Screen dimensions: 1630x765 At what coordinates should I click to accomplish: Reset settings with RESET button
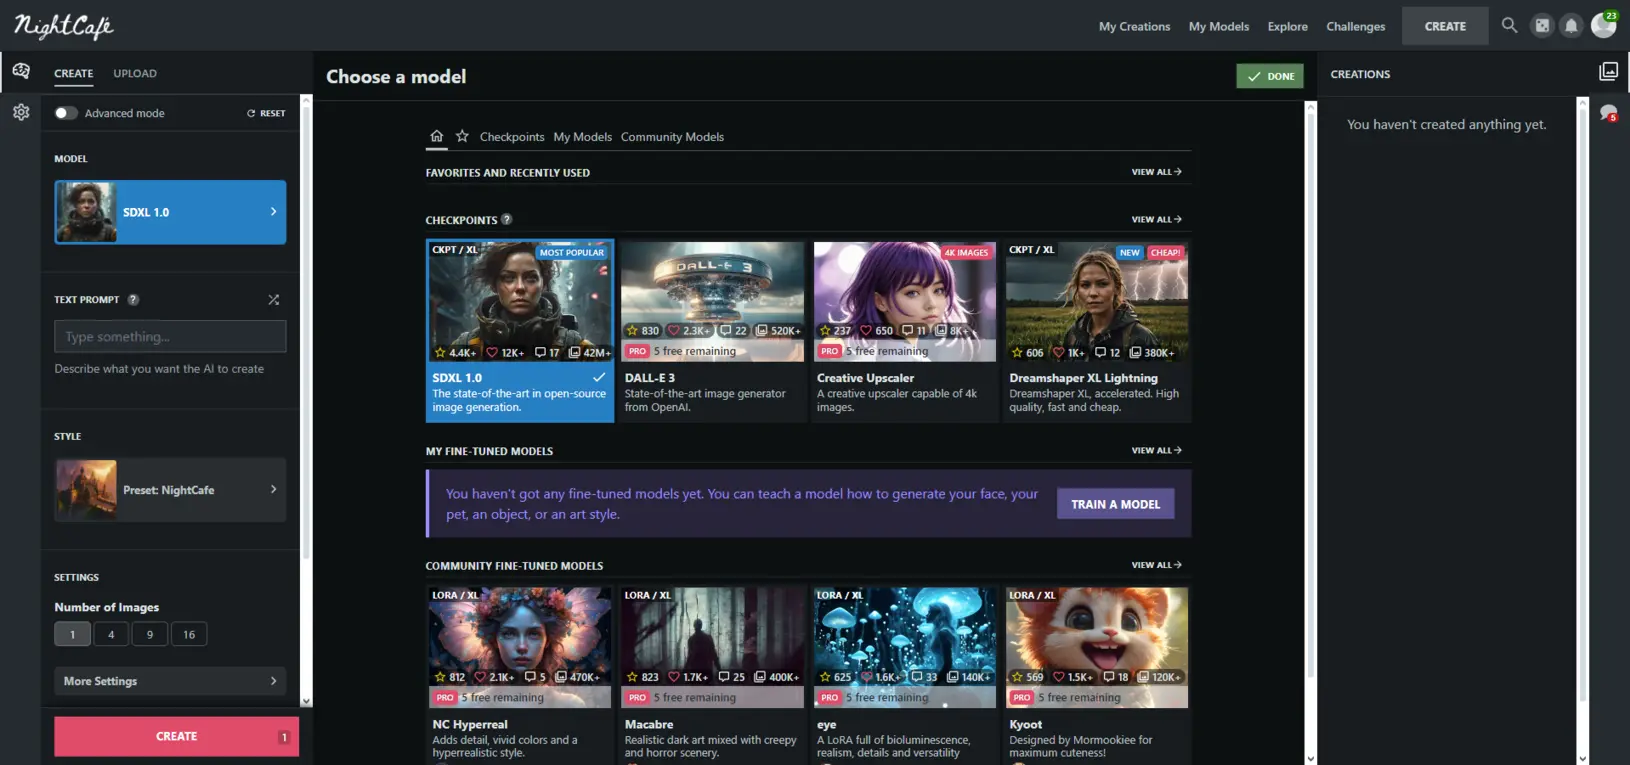pyautogui.click(x=266, y=113)
